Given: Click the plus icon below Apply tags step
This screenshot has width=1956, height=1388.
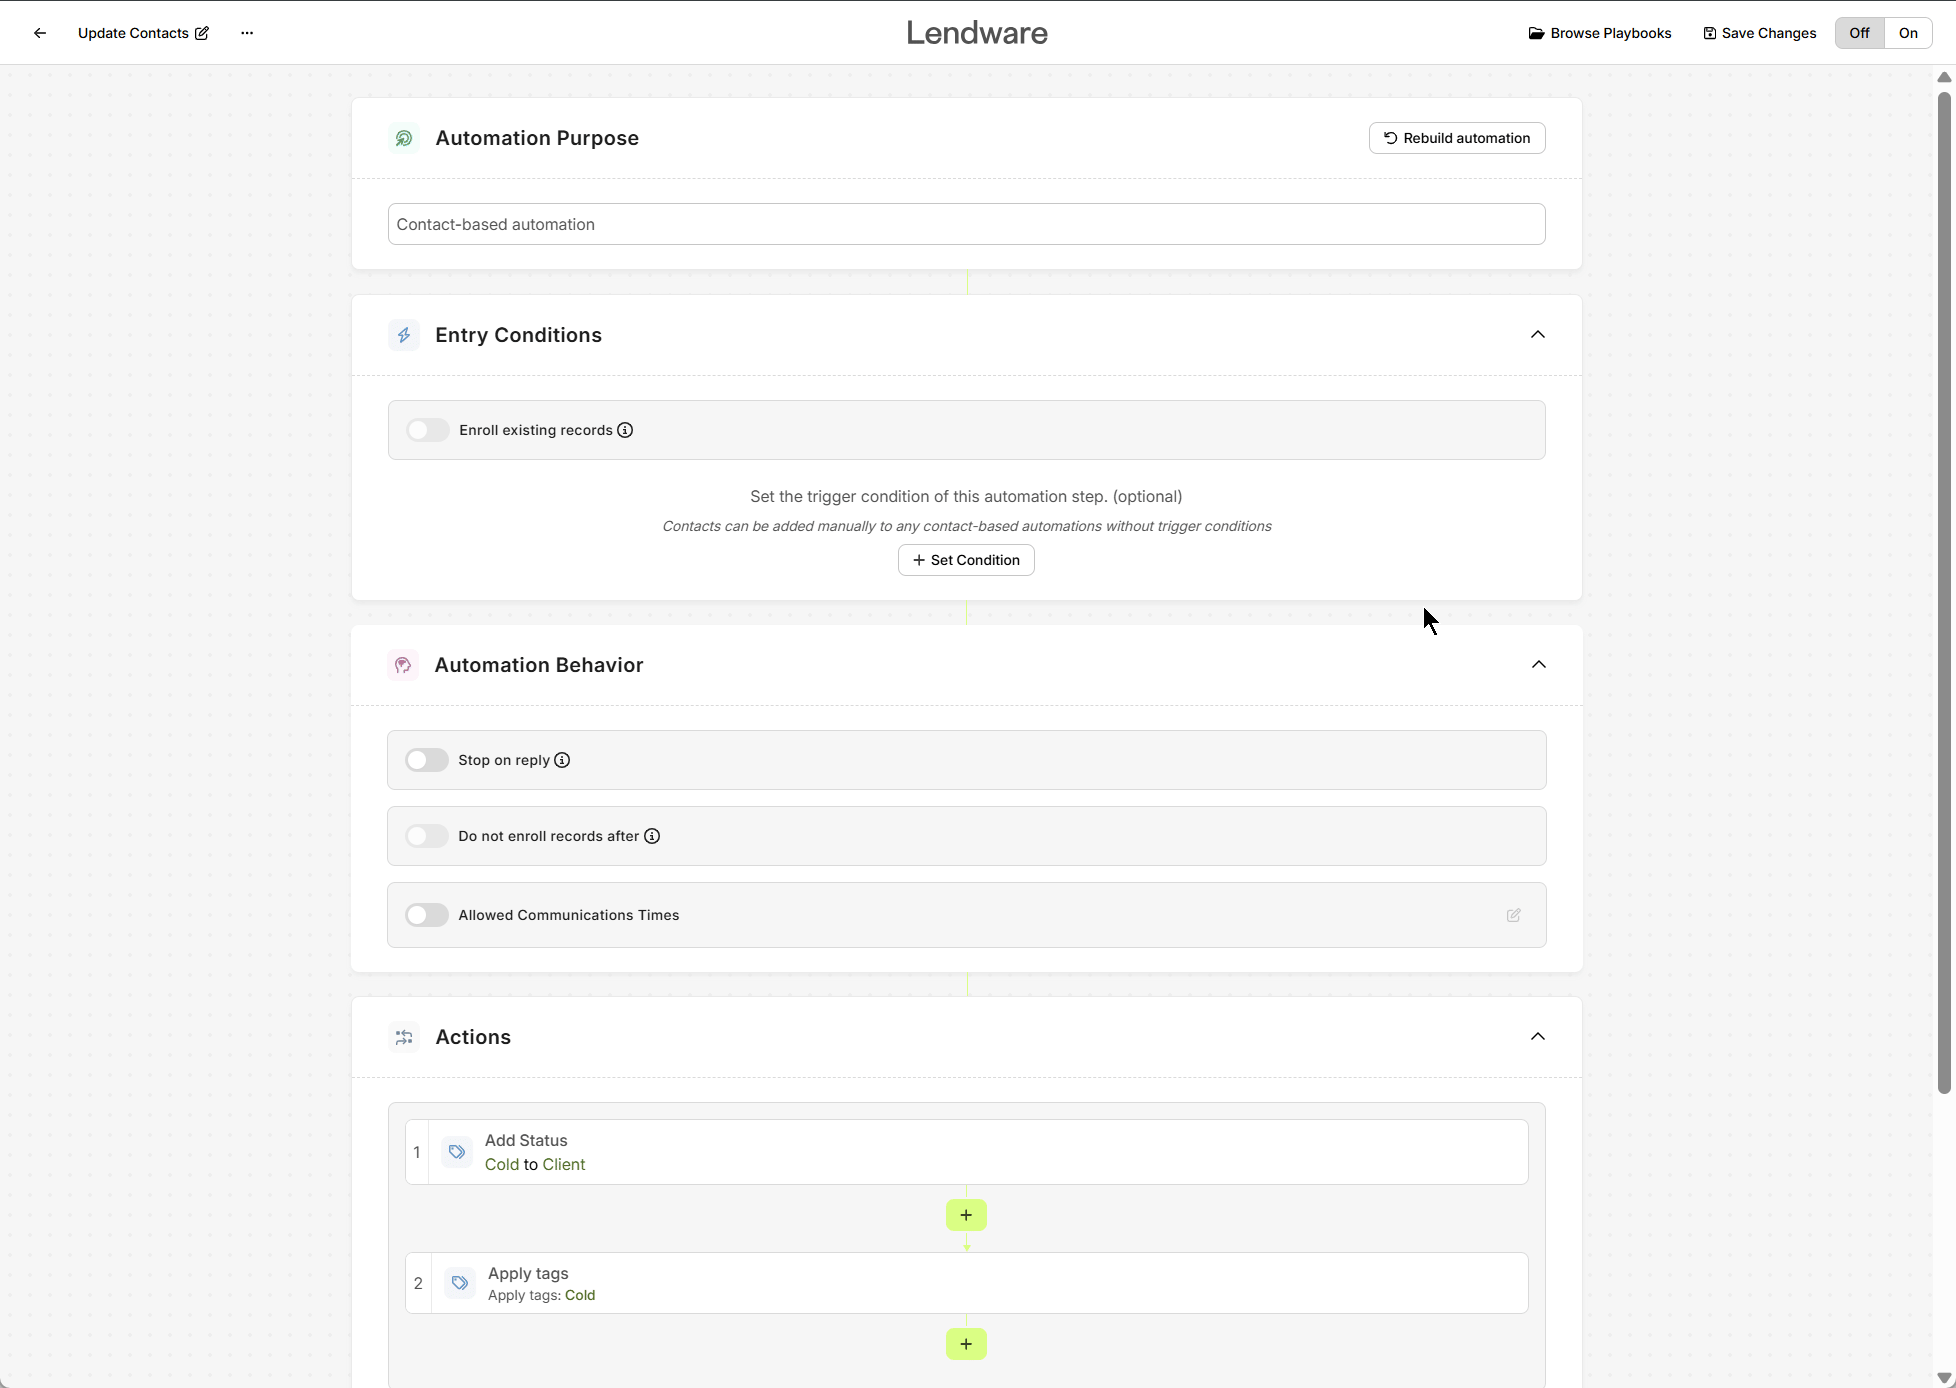Looking at the screenshot, I should point(965,1343).
